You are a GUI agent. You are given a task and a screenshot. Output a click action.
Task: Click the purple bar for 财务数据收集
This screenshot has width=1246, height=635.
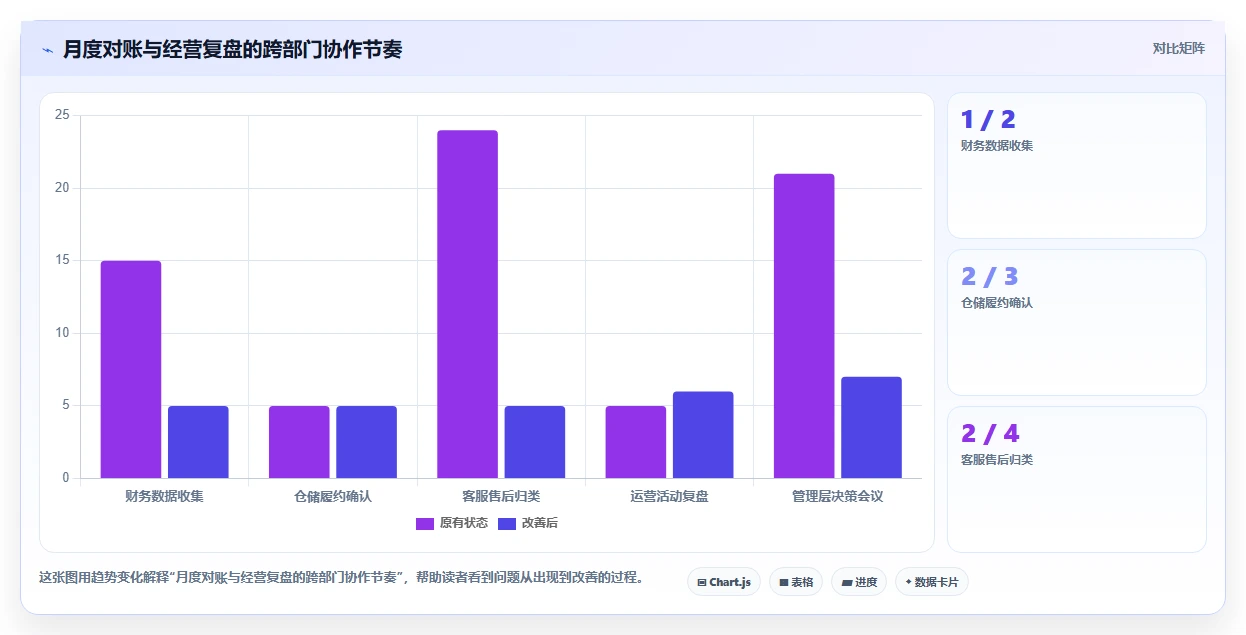click(131, 369)
